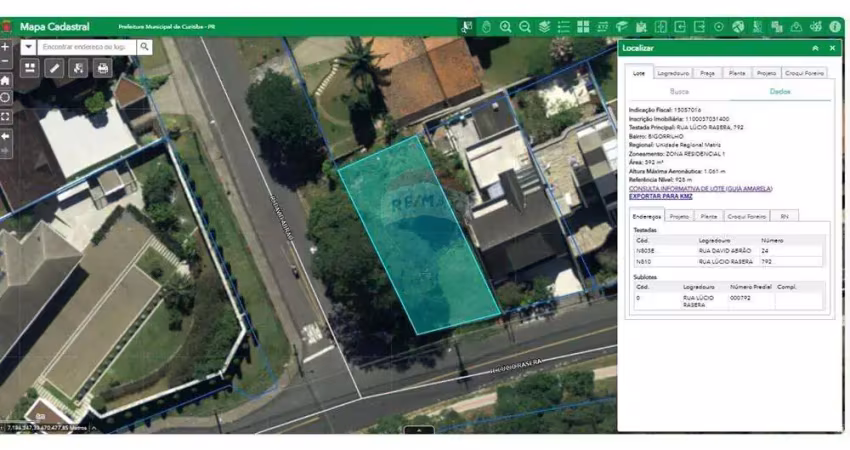Toggle the full screen map view
This screenshot has width=850, height=450.
pyautogui.click(x=6, y=116)
